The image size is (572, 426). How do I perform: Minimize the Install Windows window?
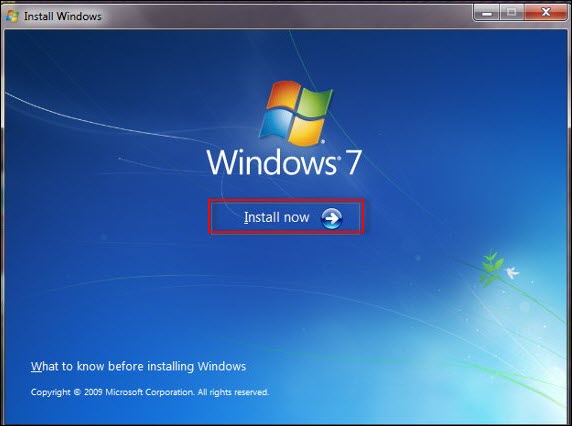tap(487, 13)
